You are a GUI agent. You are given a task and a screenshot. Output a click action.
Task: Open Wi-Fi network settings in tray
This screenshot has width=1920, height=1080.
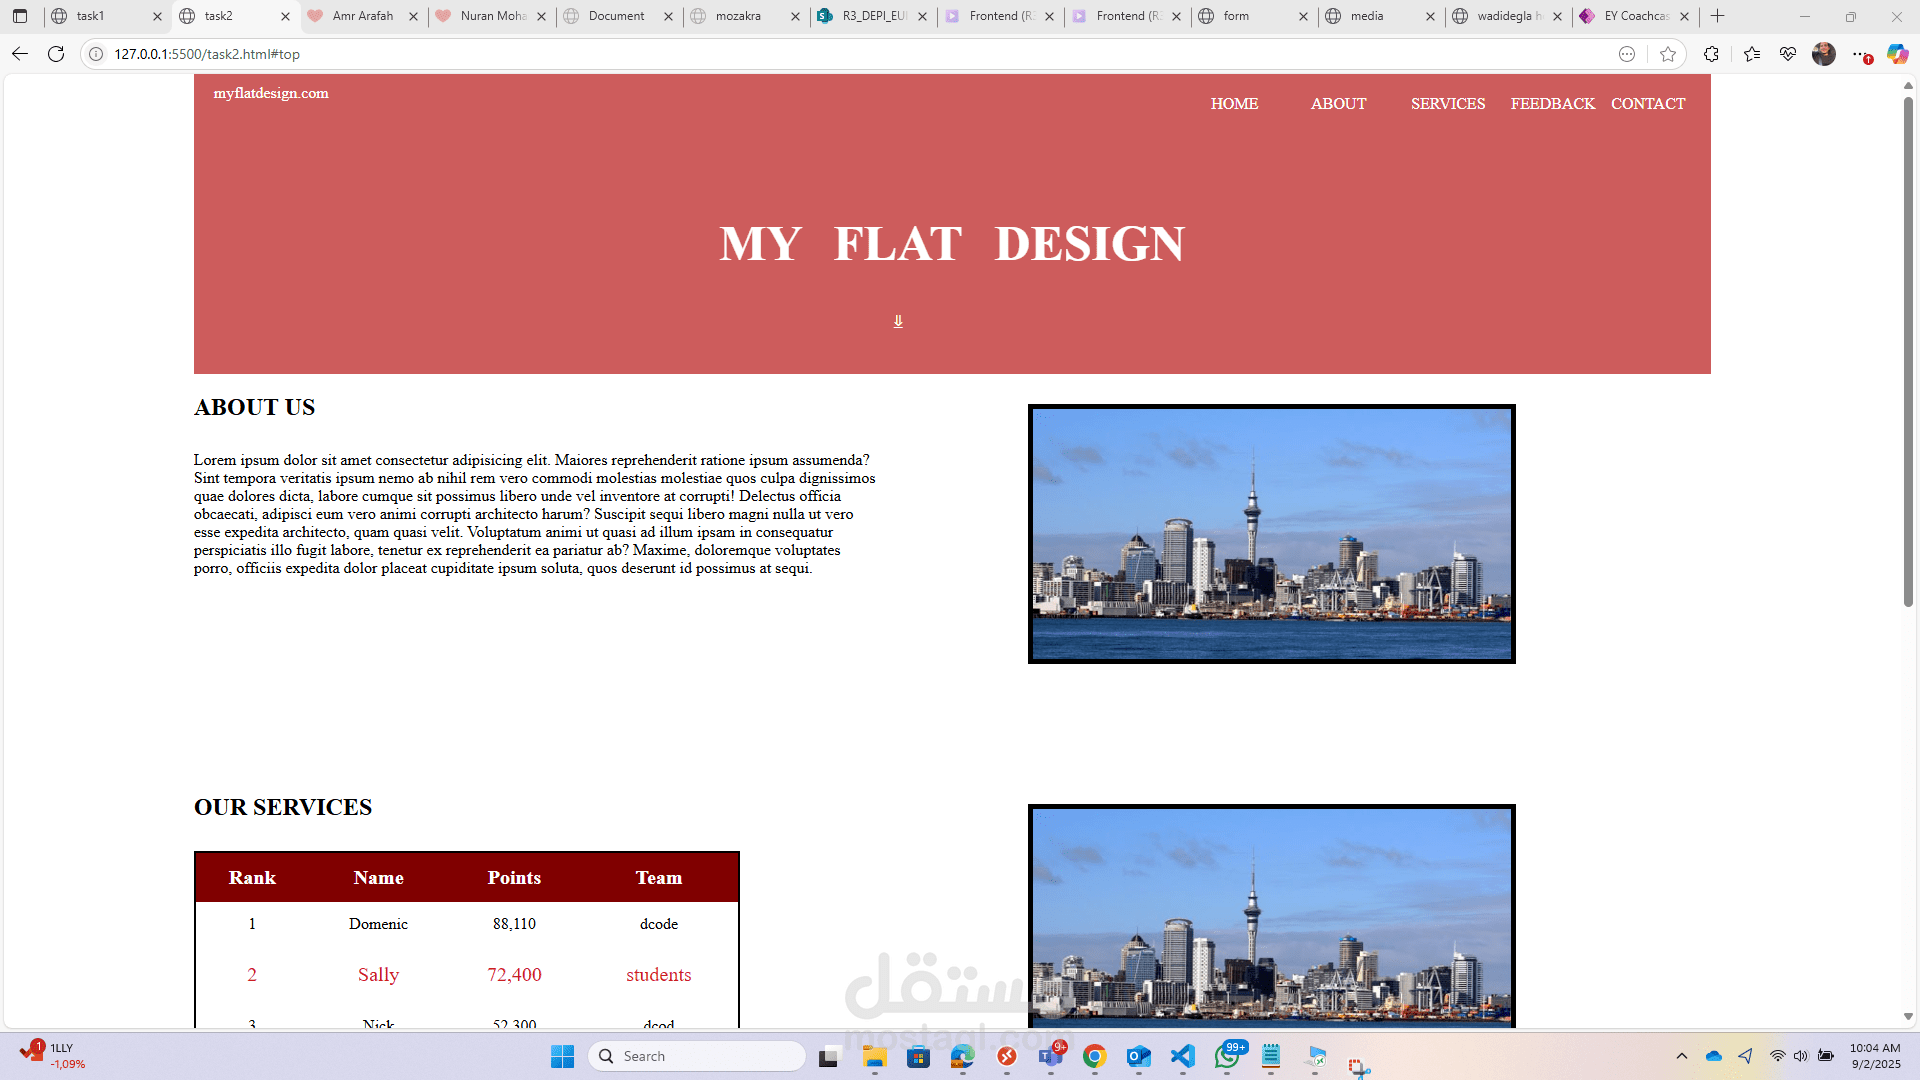pyautogui.click(x=1777, y=1056)
